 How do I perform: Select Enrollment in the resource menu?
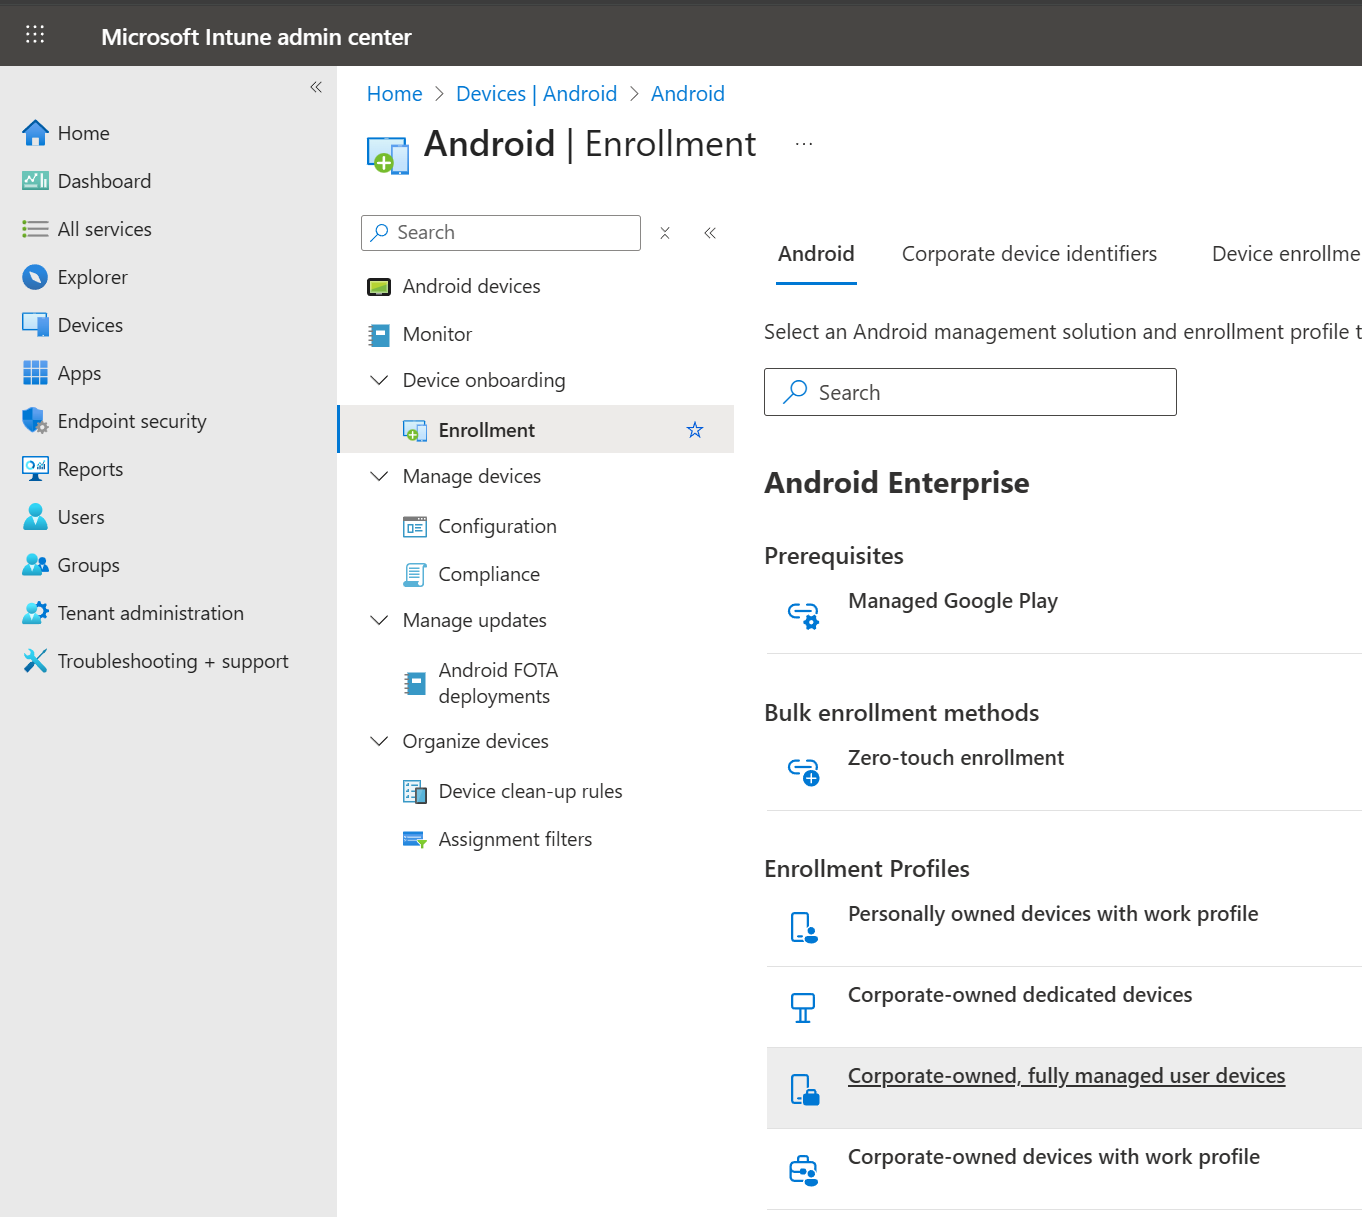[x=536, y=429]
